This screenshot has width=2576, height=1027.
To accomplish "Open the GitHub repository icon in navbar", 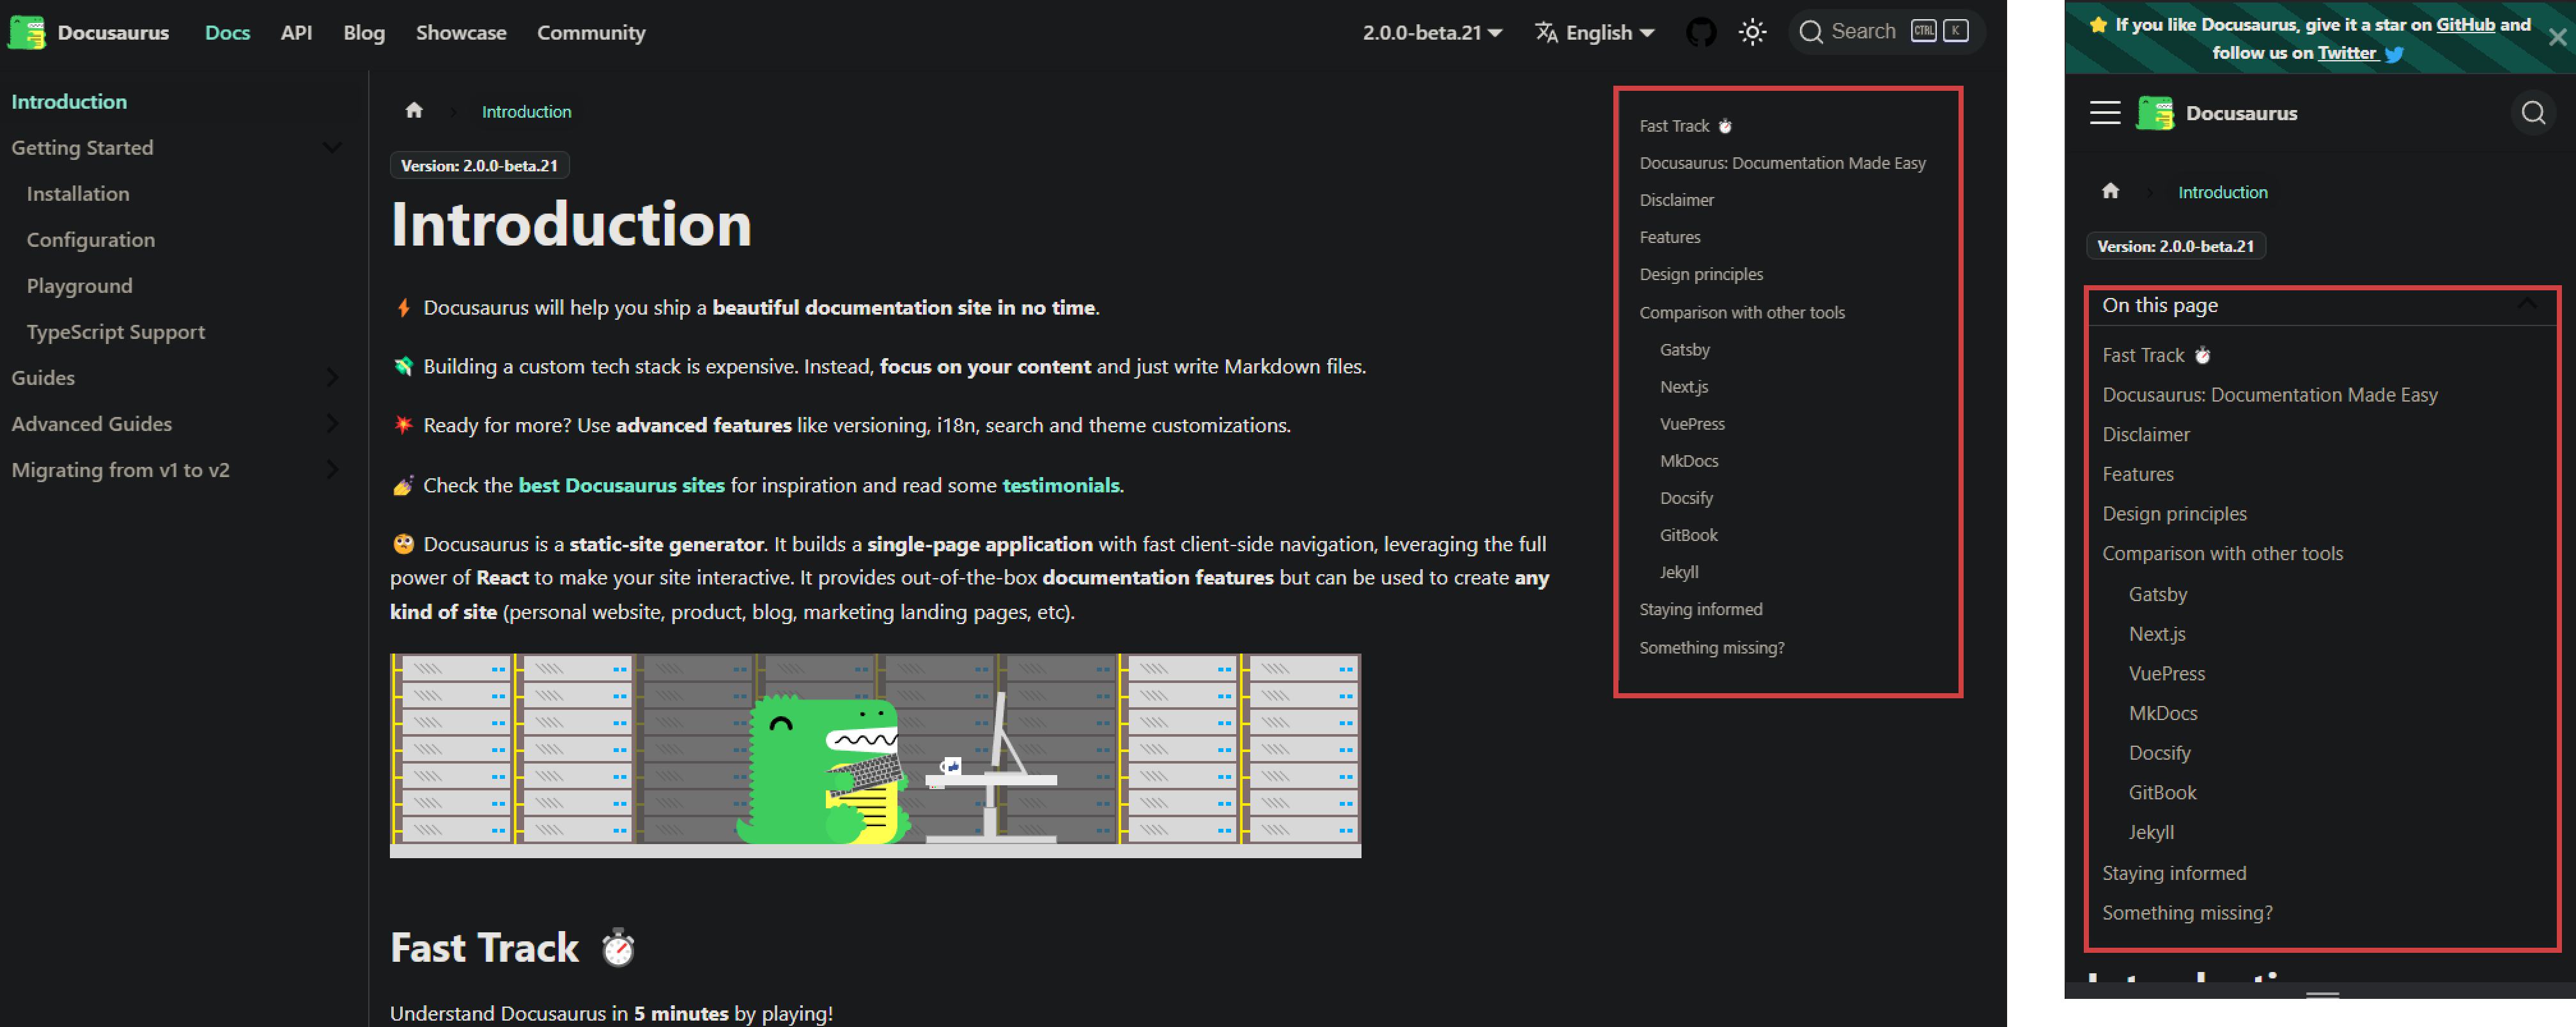I will [1701, 32].
